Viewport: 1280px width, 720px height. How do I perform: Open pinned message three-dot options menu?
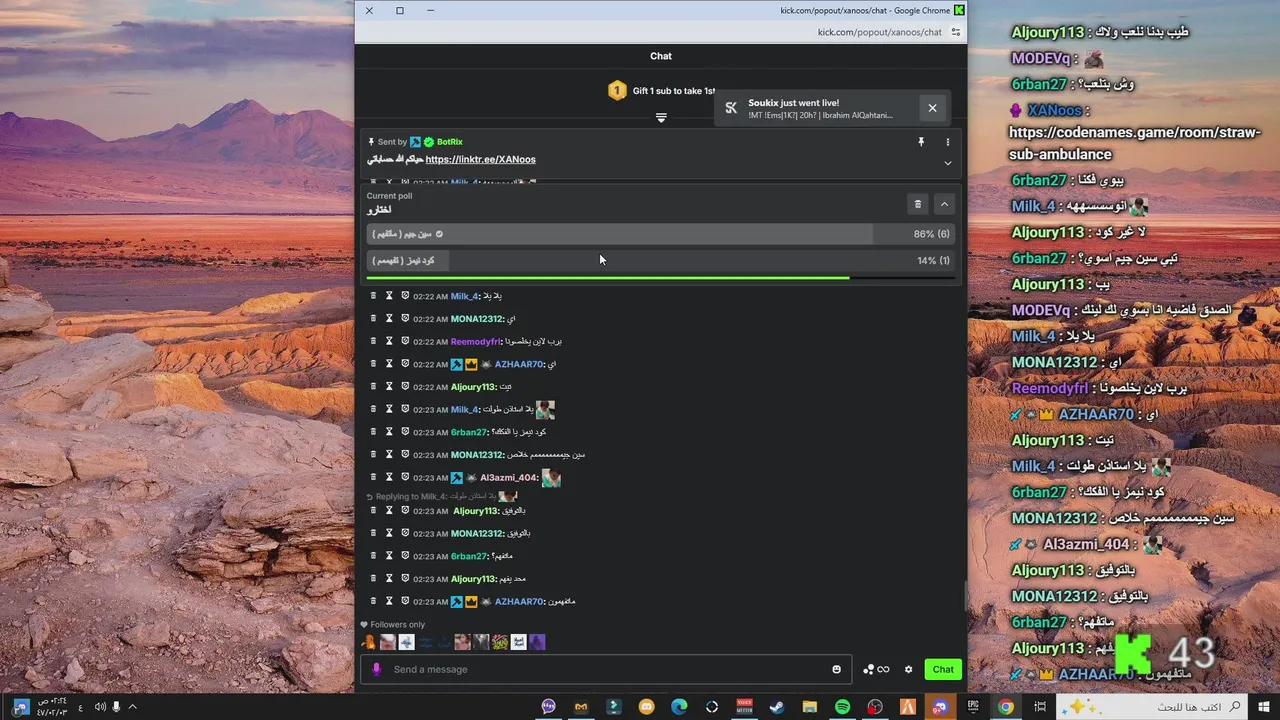click(948, 142)
